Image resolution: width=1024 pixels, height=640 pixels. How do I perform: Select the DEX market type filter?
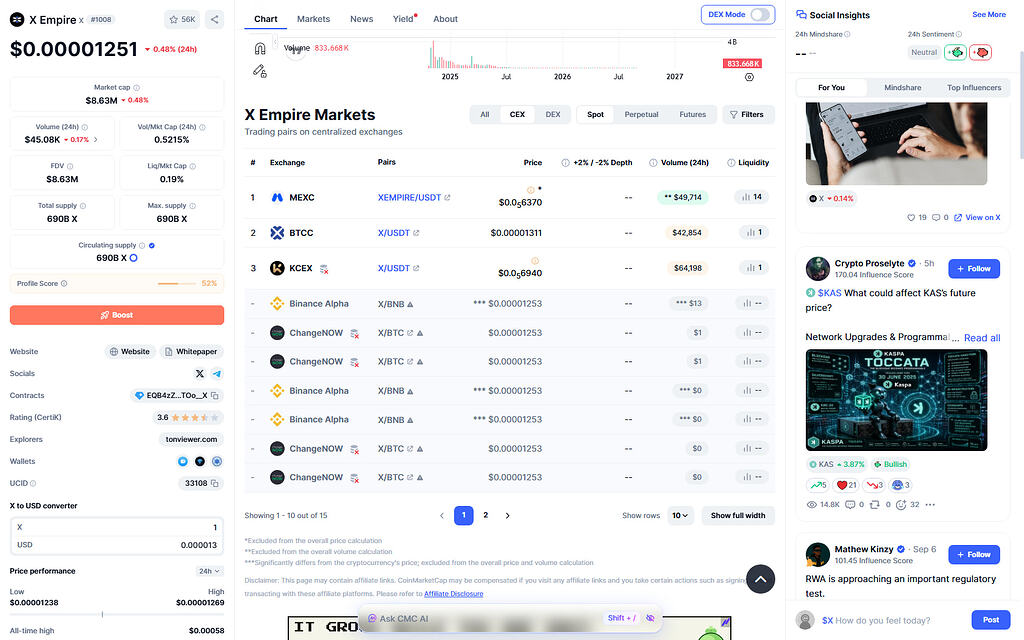coord(553,114)
